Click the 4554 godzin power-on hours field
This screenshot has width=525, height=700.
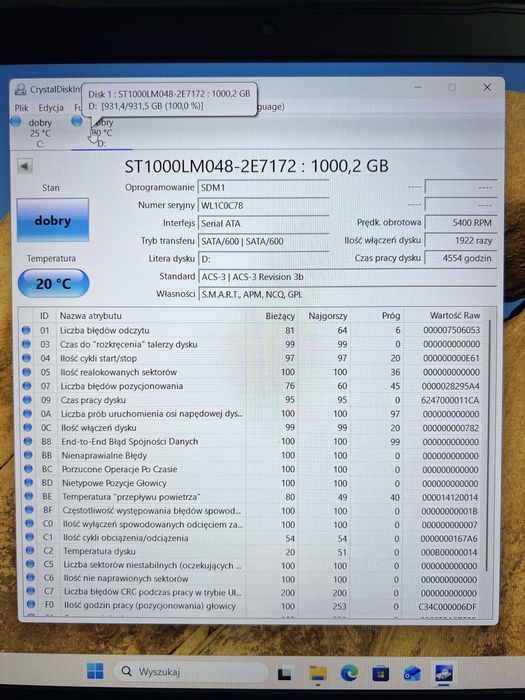(x=461, y=258)
